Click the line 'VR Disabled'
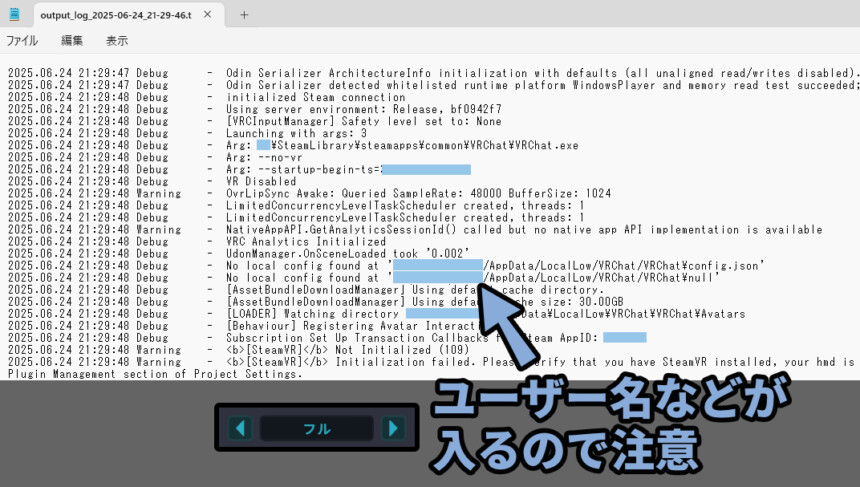Screen dimensions: 860x487 coord(152,182)
